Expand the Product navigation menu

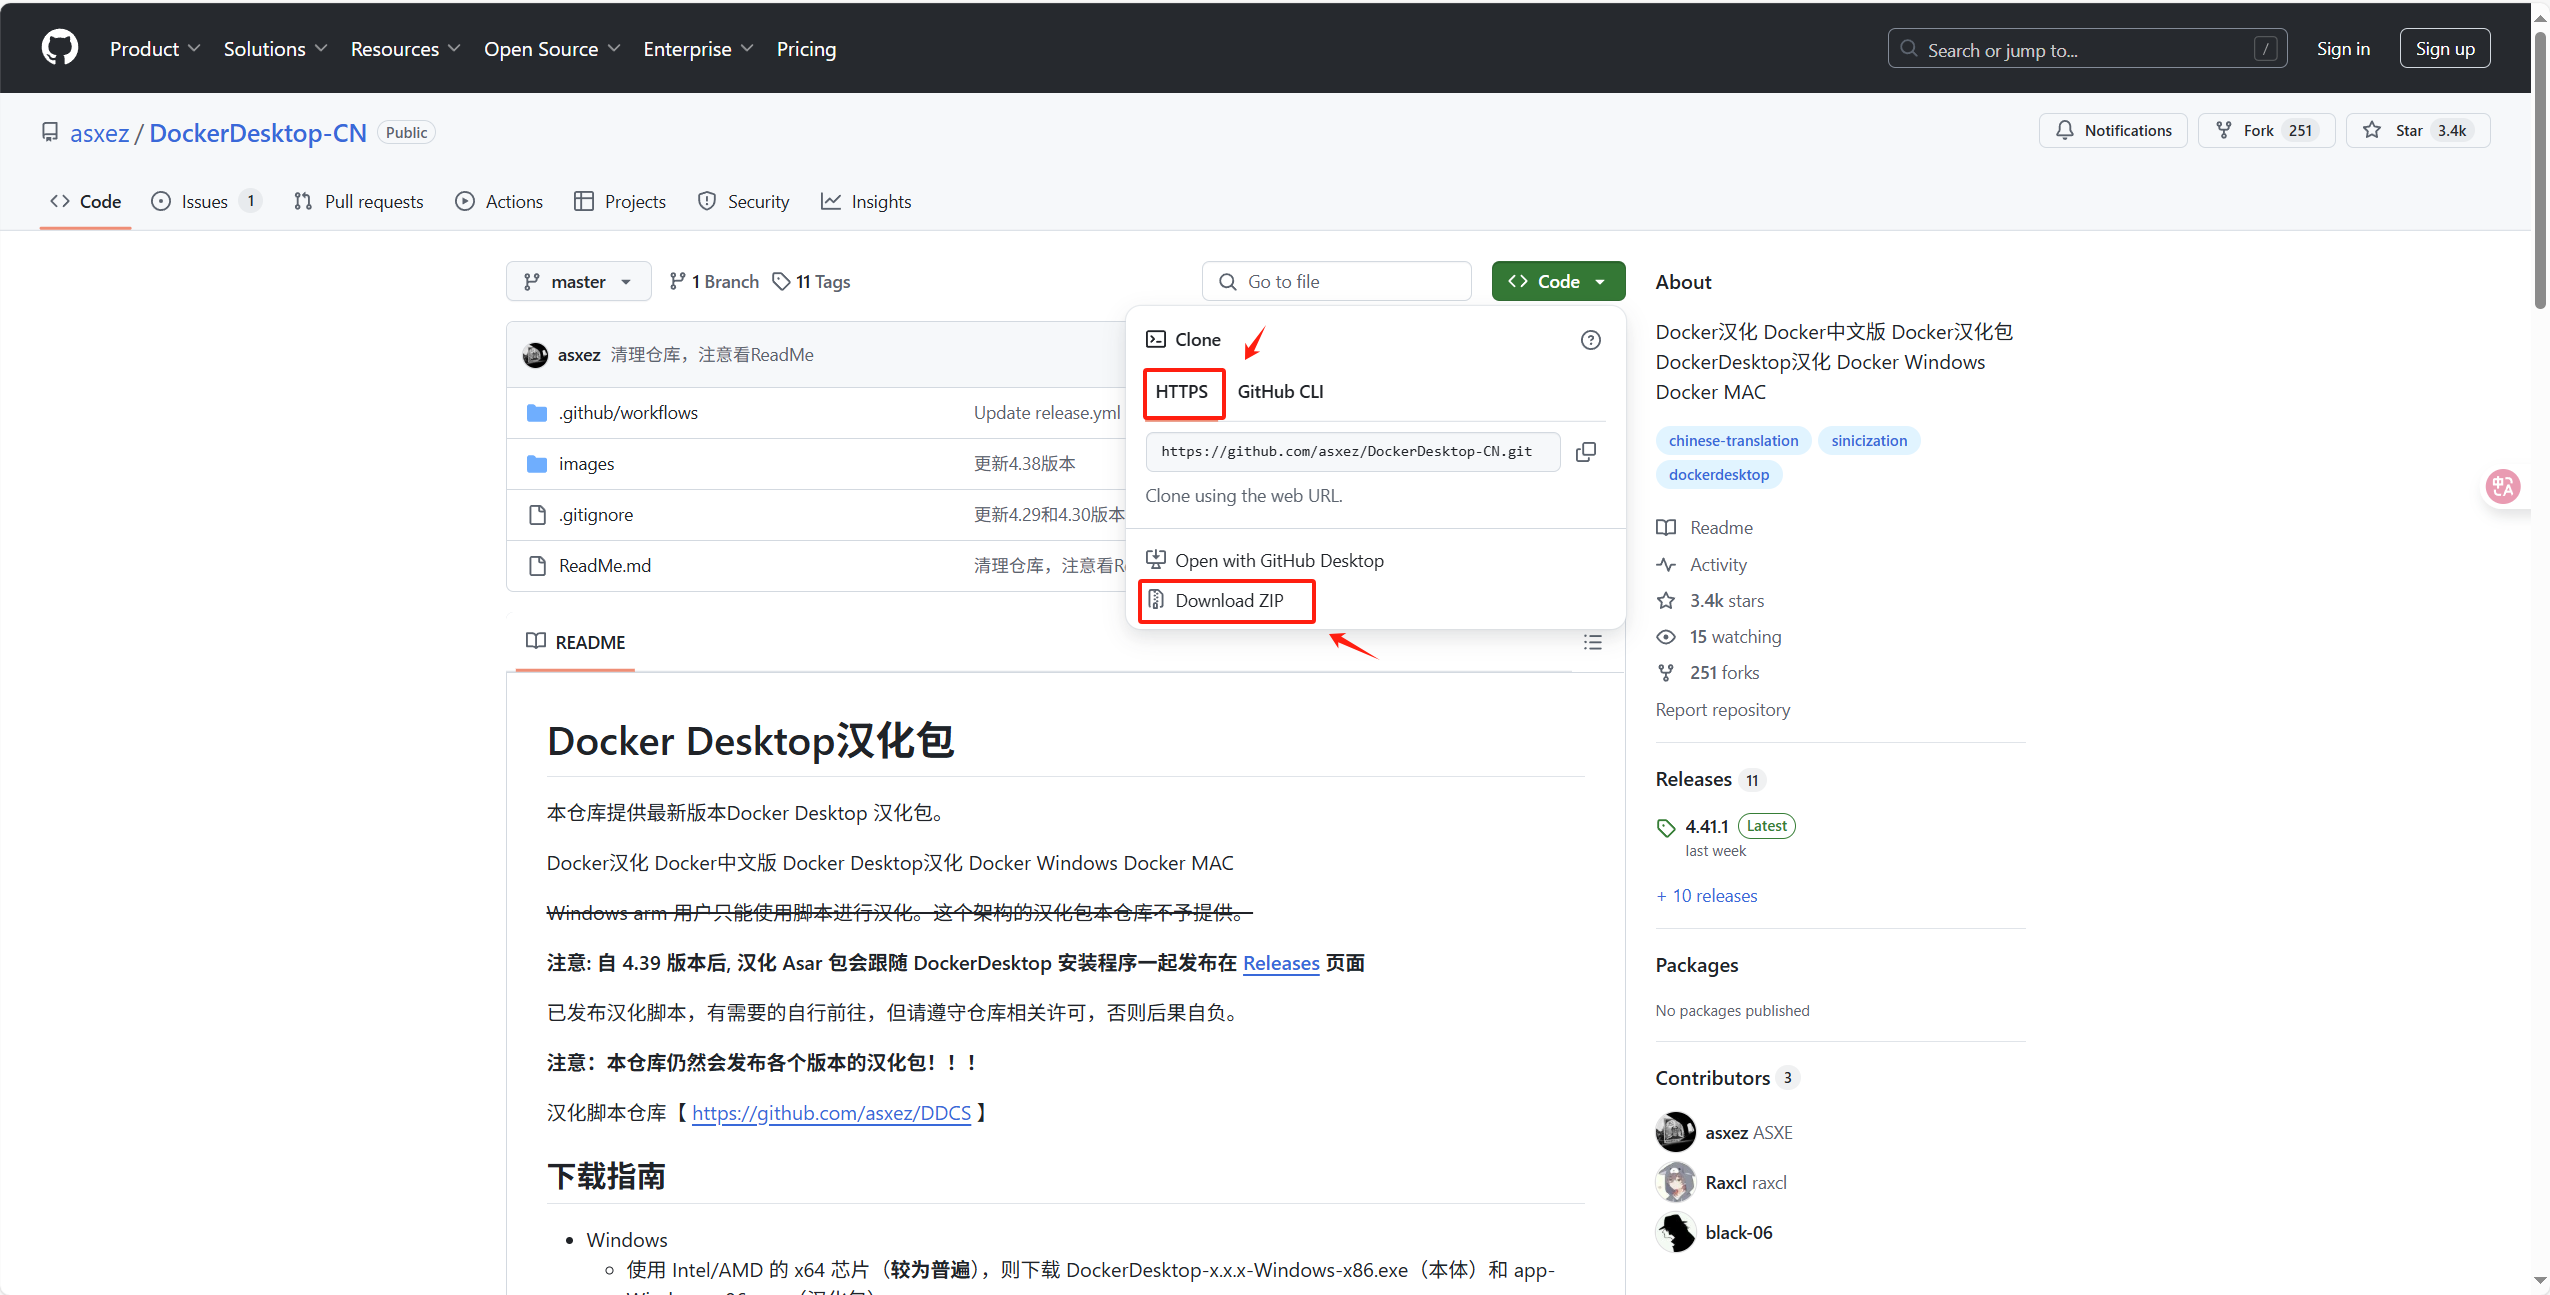pyautogui.click(x=154, y=49)
